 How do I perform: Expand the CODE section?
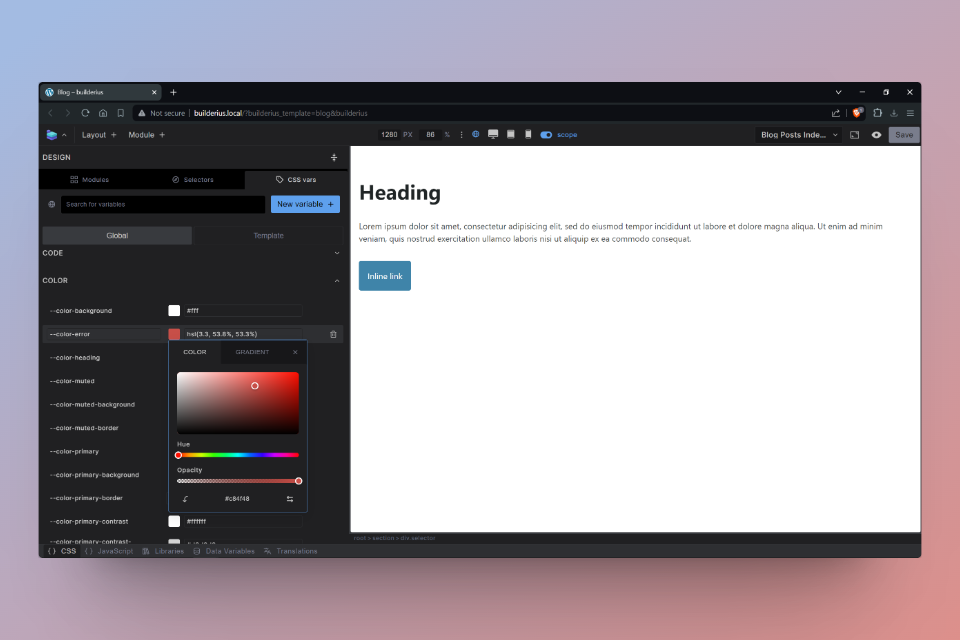point(336,253)
